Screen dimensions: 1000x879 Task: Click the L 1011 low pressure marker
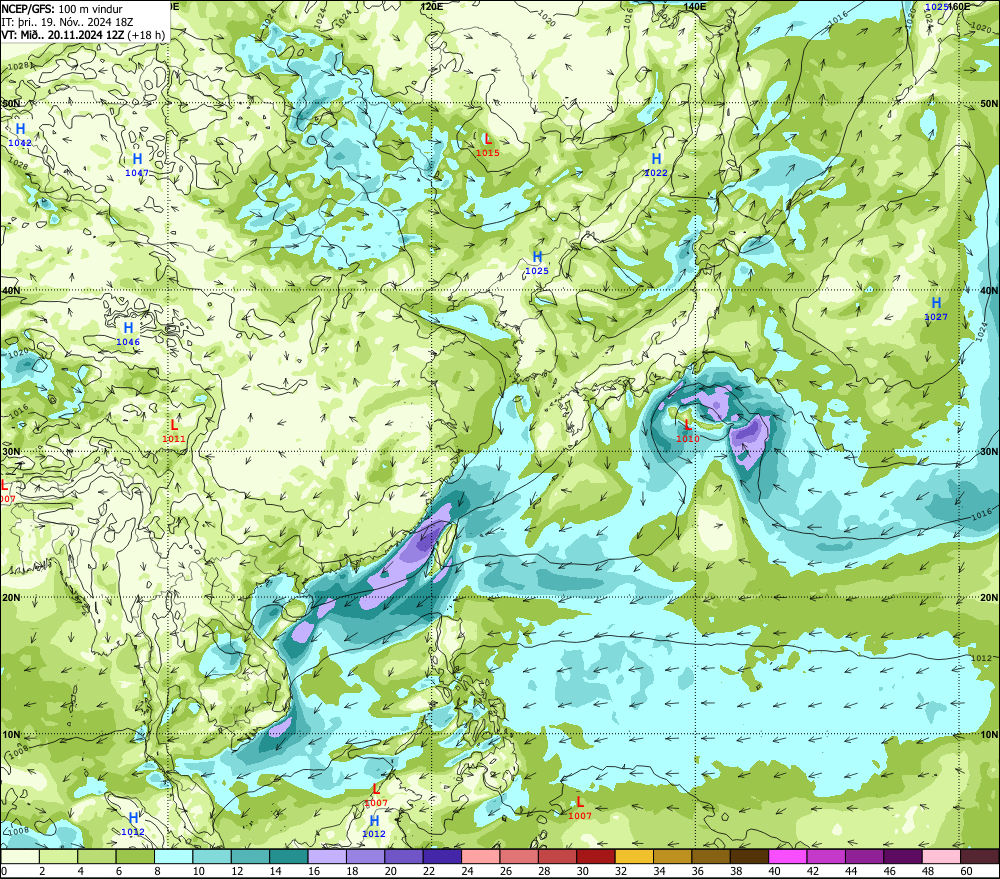tap(174, 431)
